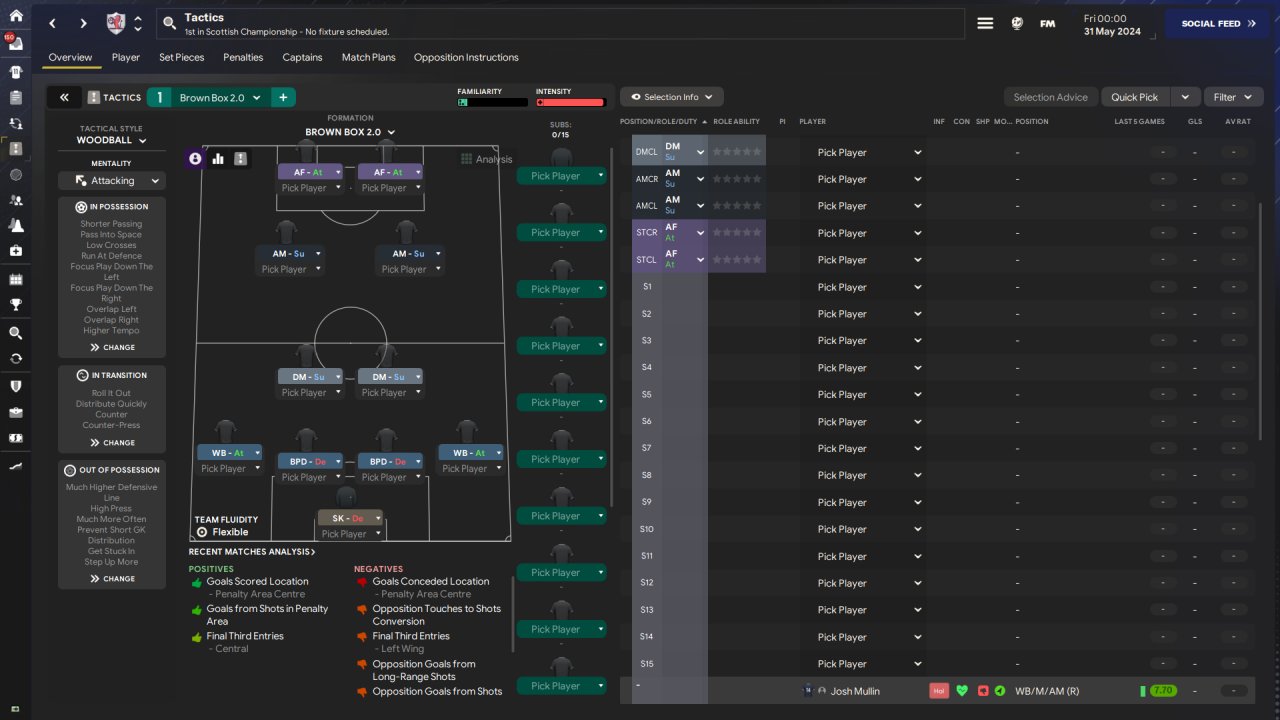The height and width of the screenshot is (720, 1280).
Task: Show the bar chart view on pitch
Action: tap(218, 159)
